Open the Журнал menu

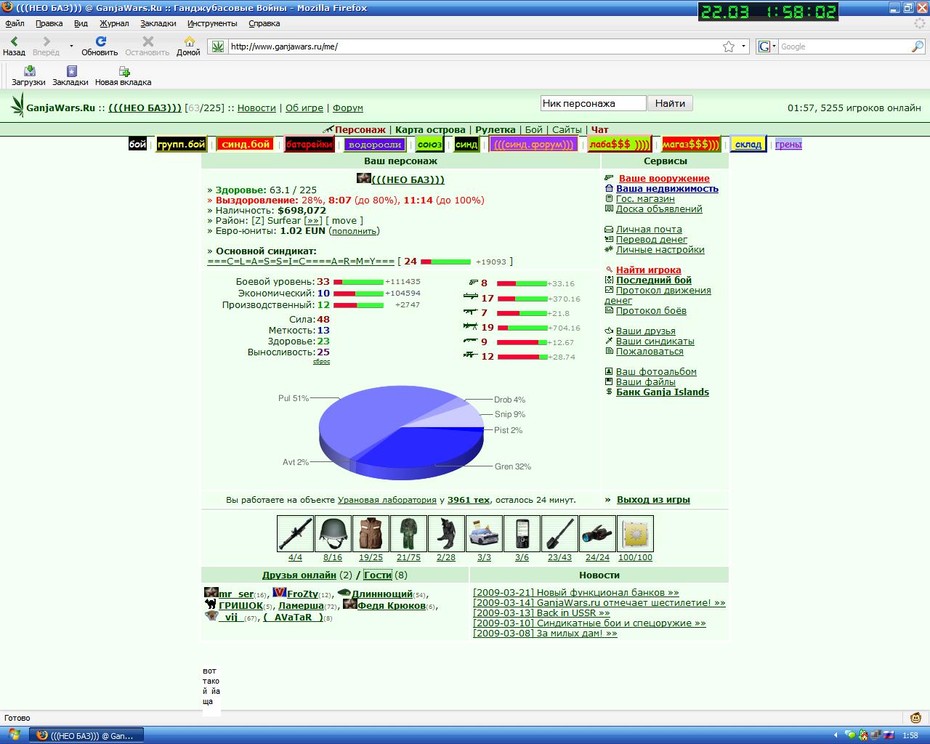114,24
